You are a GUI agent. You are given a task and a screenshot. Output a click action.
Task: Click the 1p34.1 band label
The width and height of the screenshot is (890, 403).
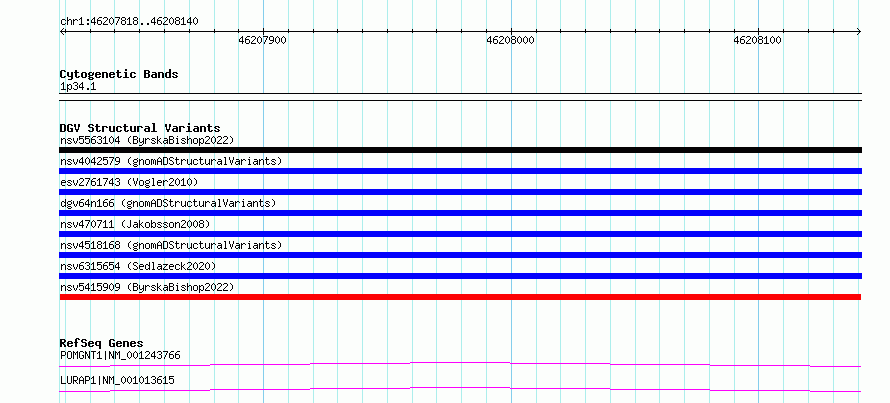click(78, 87)
